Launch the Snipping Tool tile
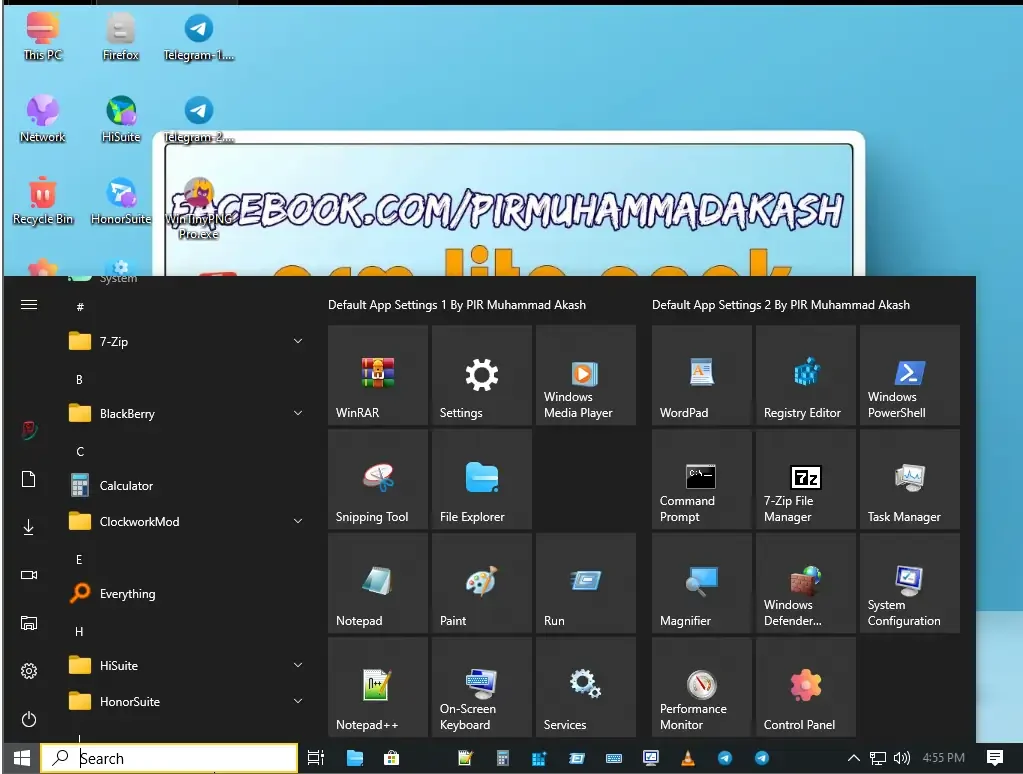1023x774 pixels. tap(377, 479)
